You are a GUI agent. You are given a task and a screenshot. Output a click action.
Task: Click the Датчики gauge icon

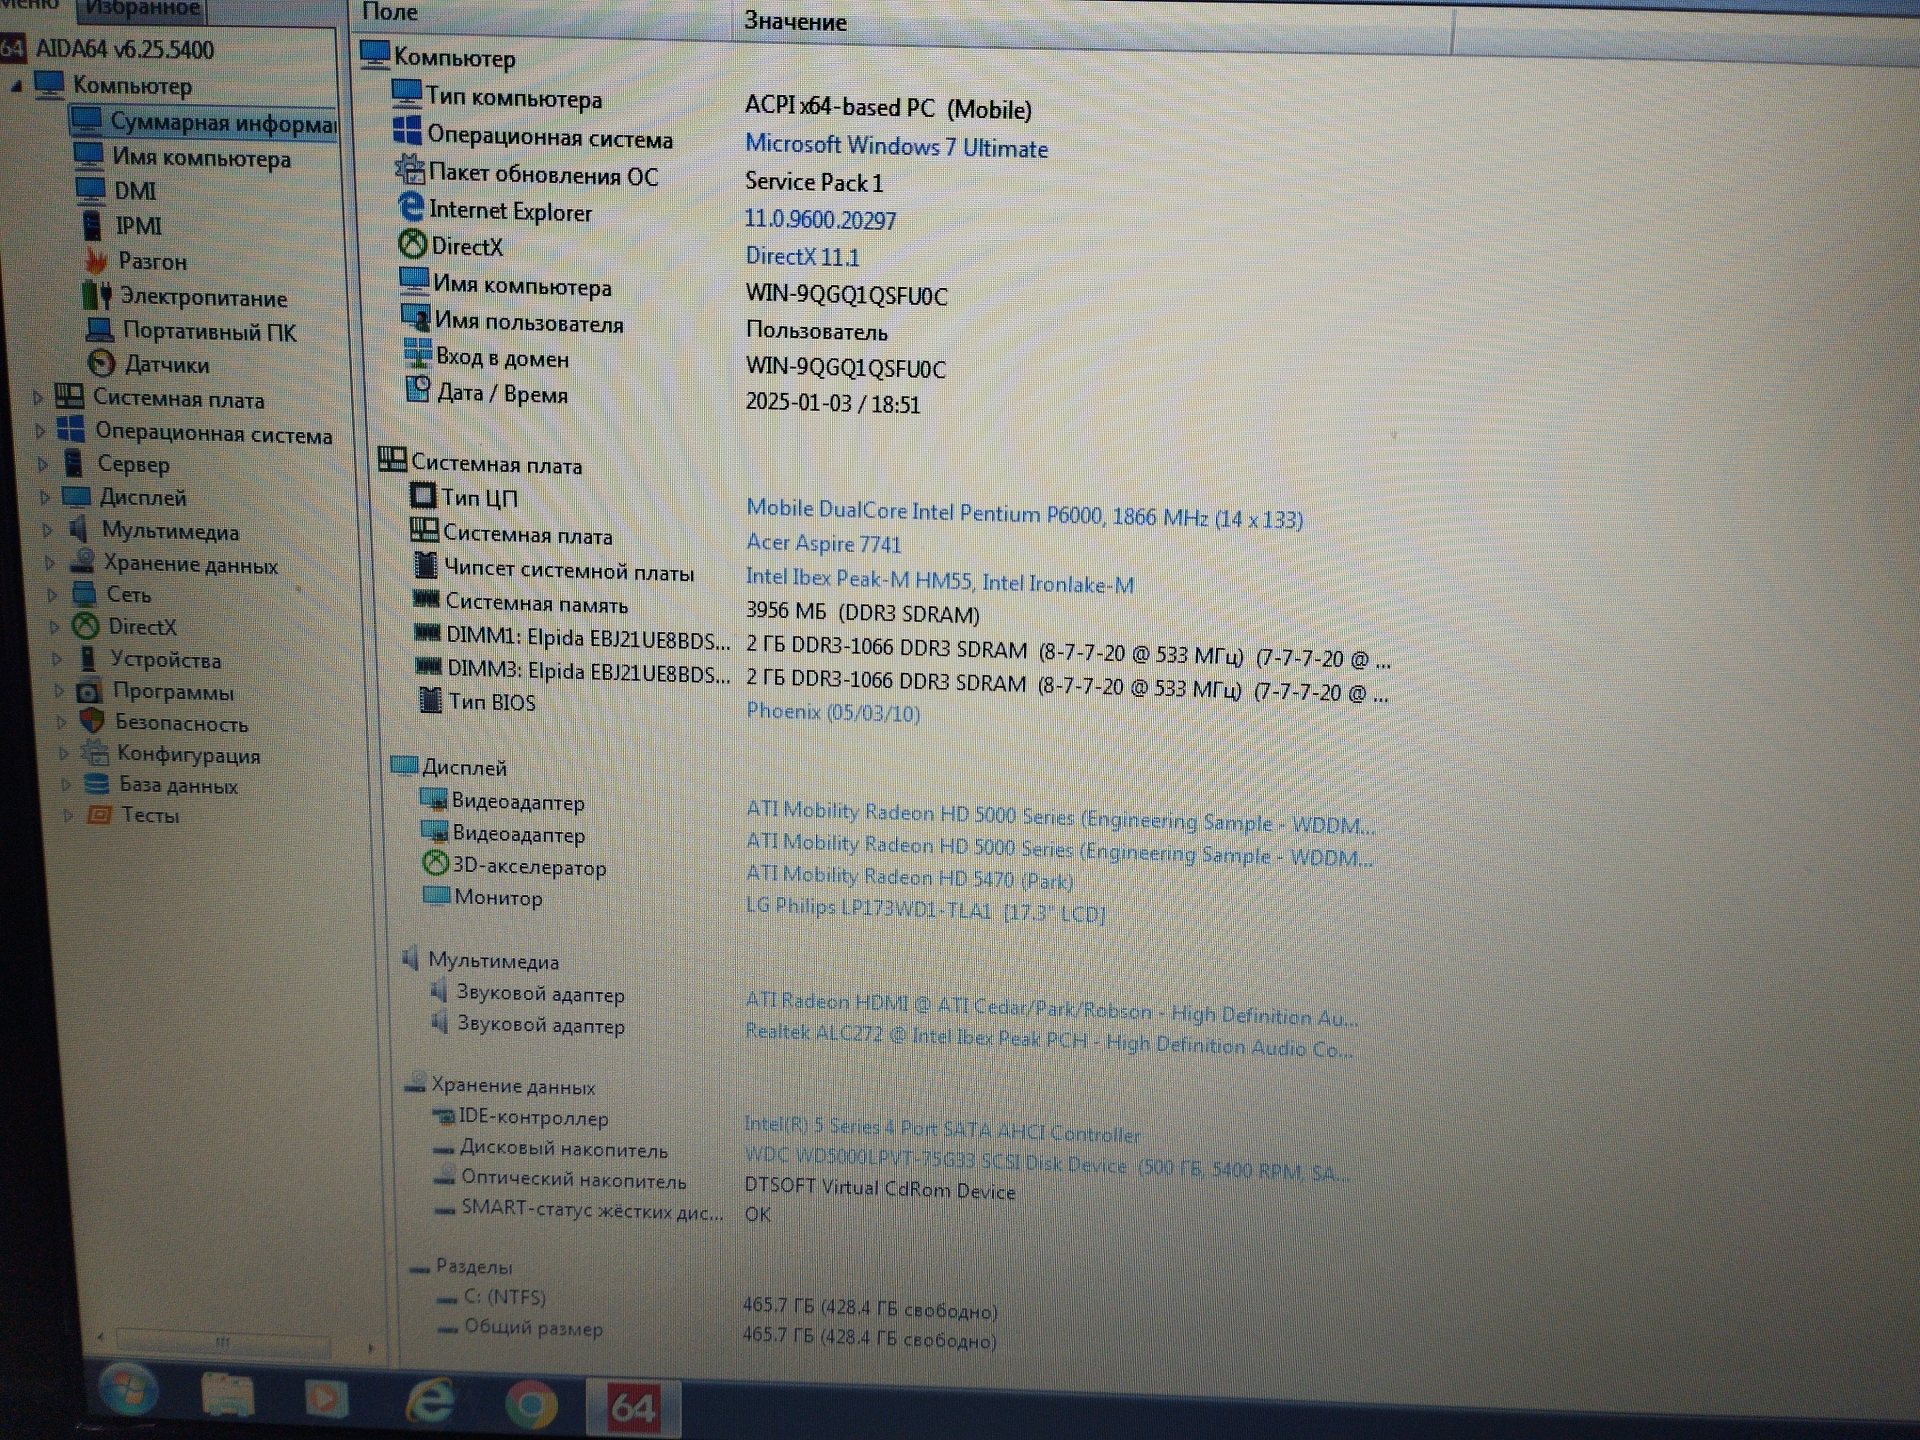[x=102, y=363]
